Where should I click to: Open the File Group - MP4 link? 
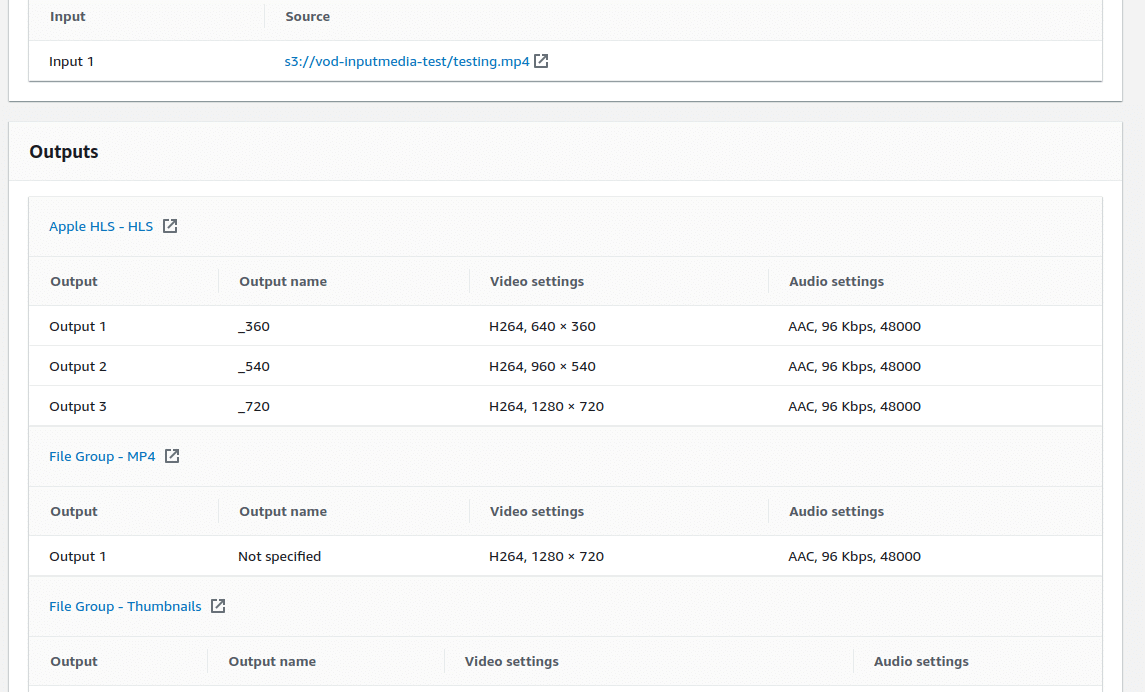(102, 456)
